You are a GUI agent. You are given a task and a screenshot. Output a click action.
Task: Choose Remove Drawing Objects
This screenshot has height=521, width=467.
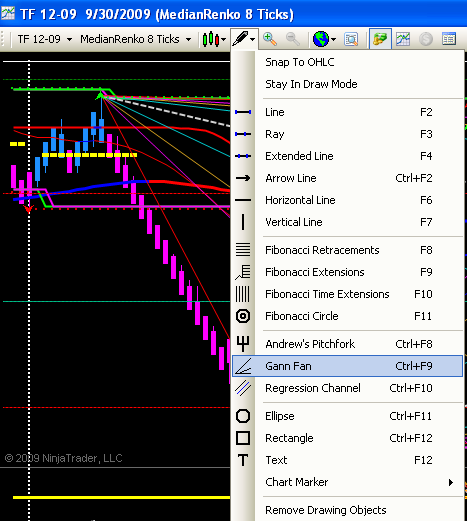[347, 510]
